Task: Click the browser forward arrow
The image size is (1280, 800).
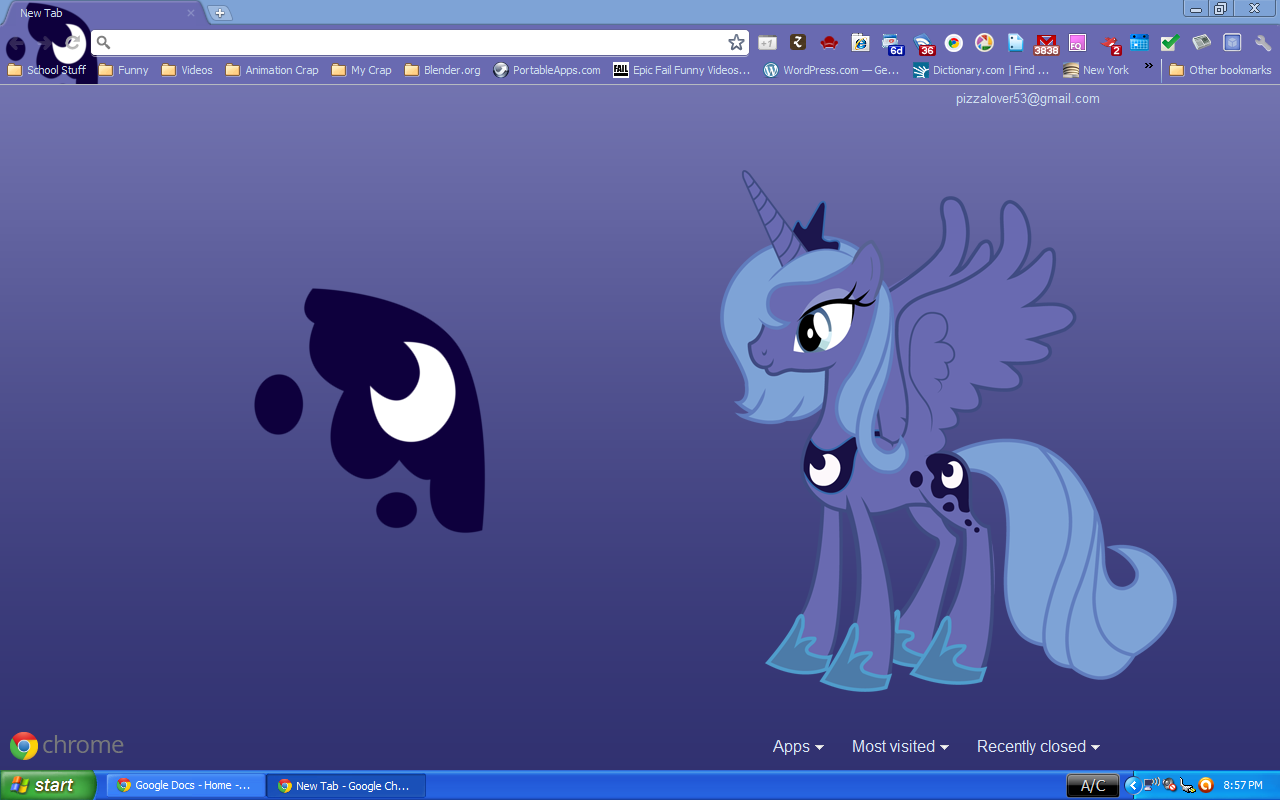Action: click(44, 43)
